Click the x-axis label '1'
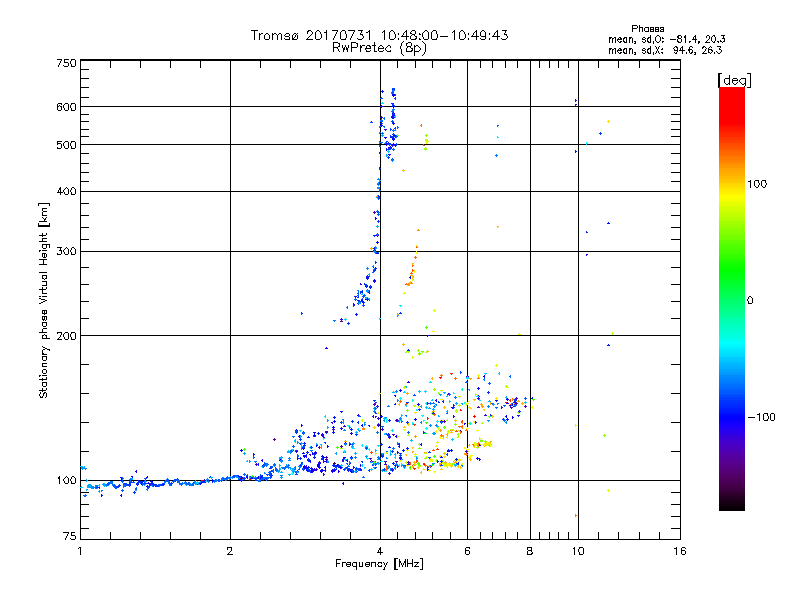 coord(80,551)
